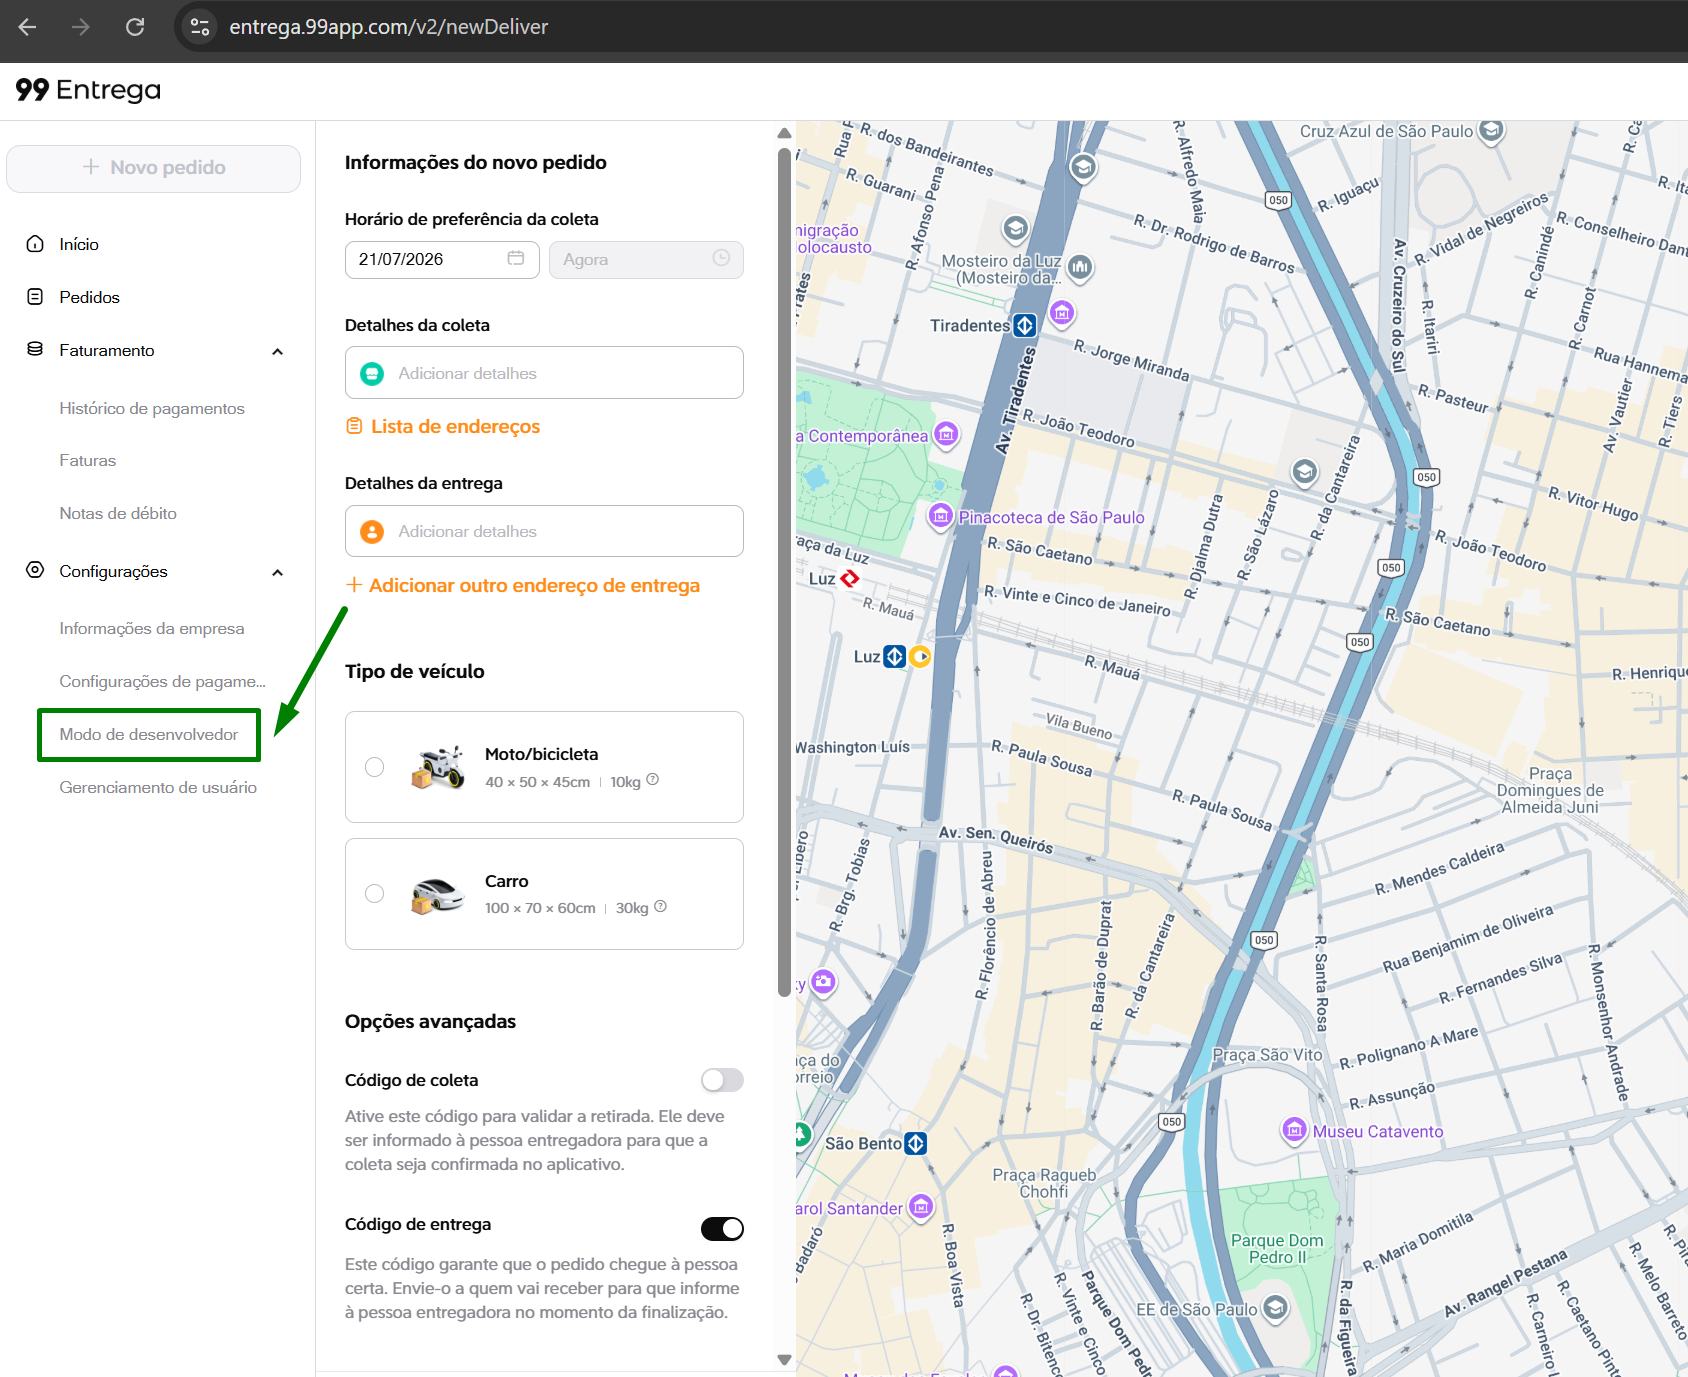Open Histórico de pagamentos
The image size is (1688, 1377).
(x=152, y=408)
